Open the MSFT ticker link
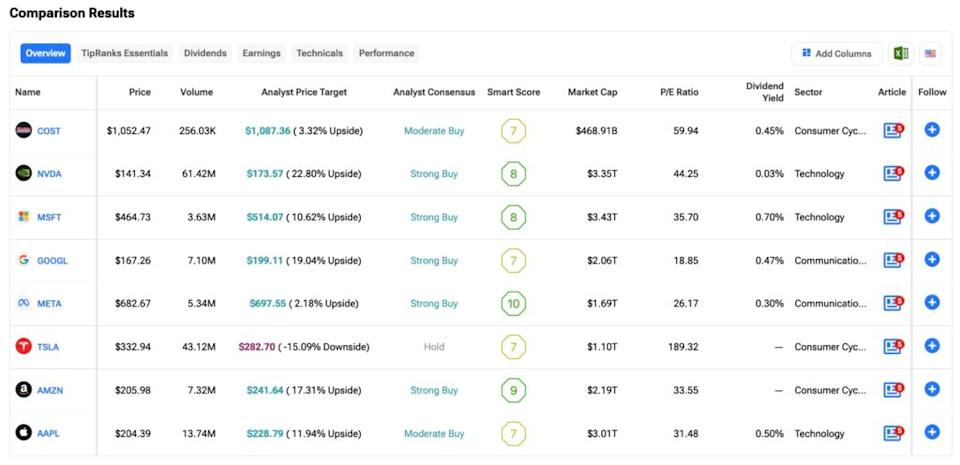960x465 pixels. [x=49, y=217]
